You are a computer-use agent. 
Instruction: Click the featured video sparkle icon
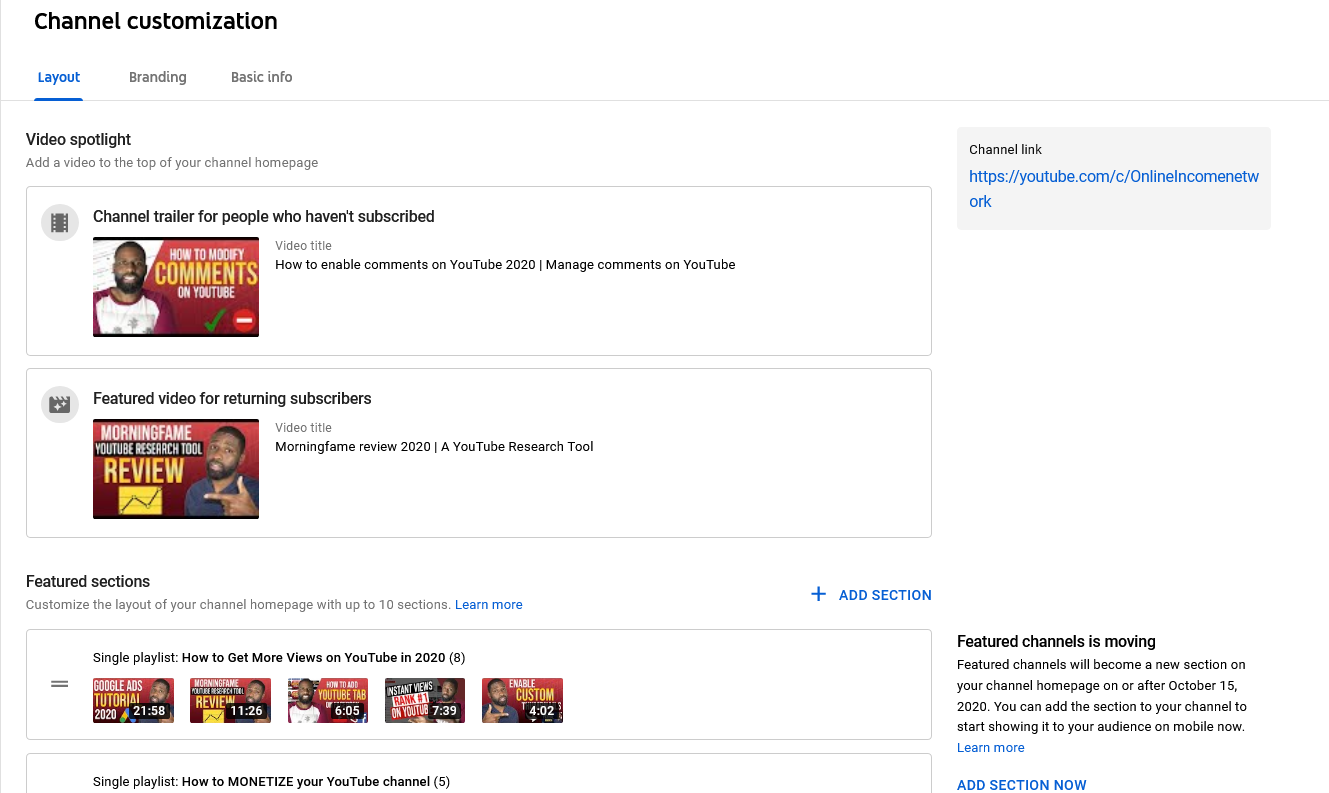60,404
